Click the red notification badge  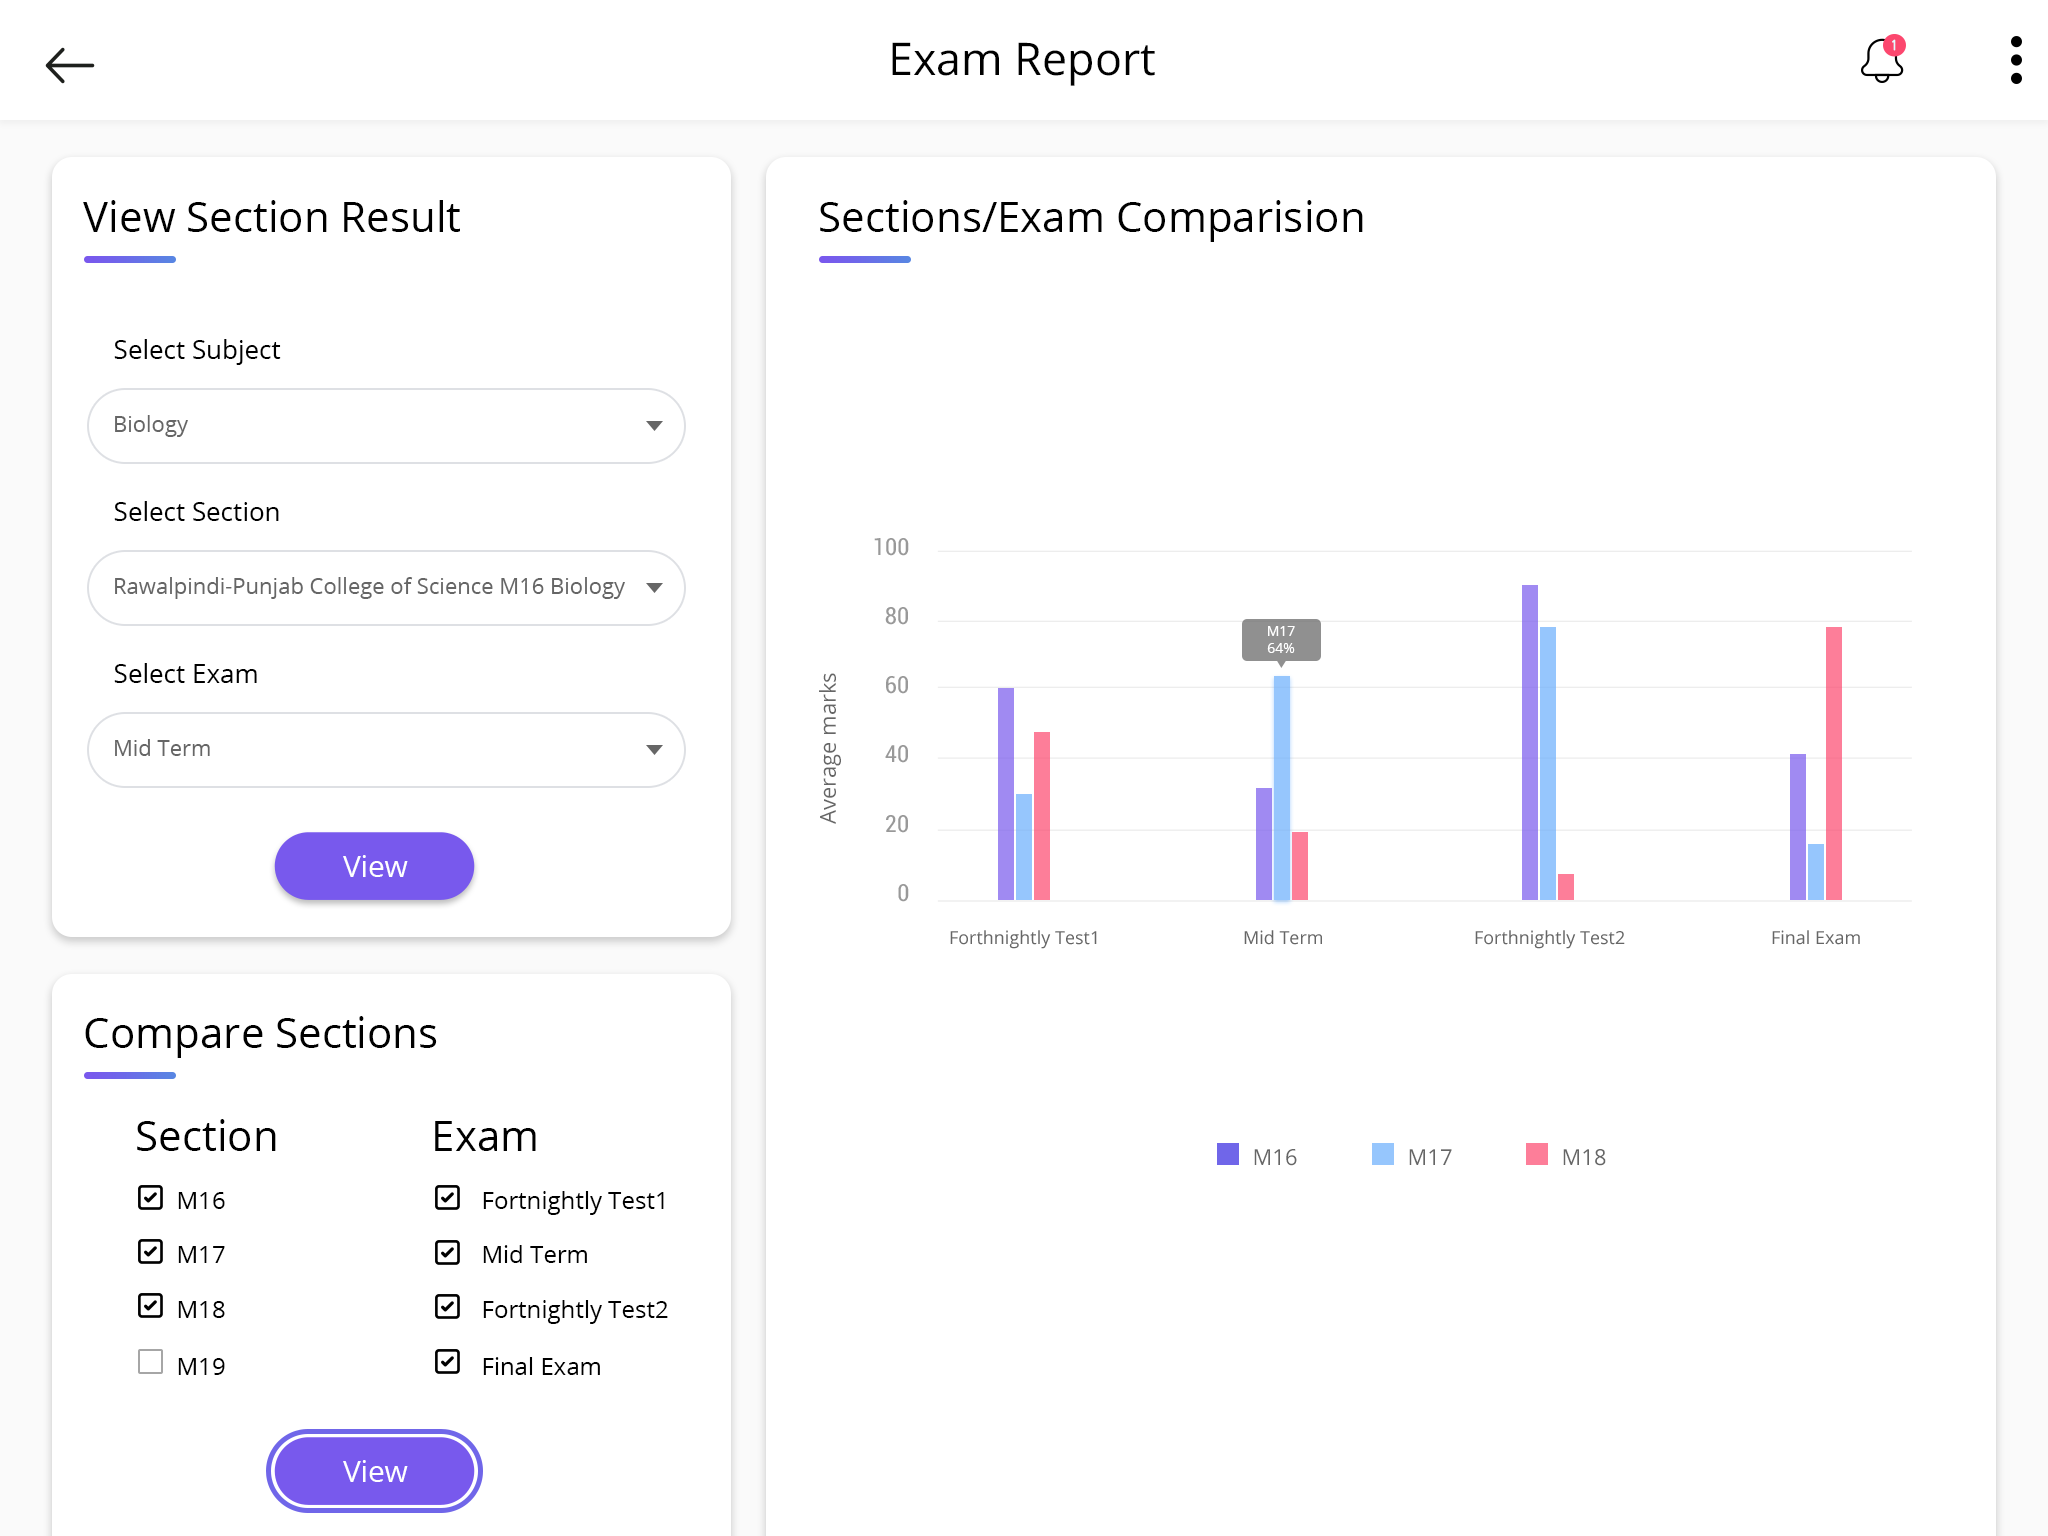point(1894,45)
